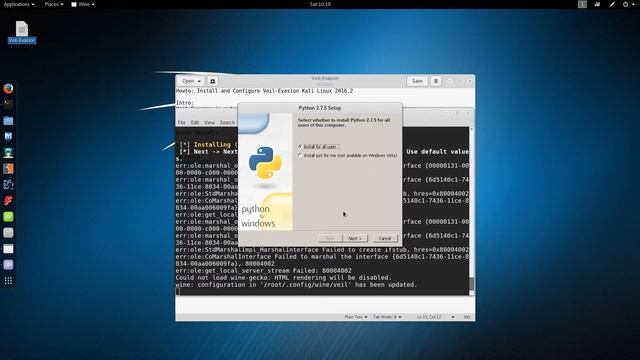This screenshot has width=640, height=360.
Task: Open the Places menu
Action: (x=53, y=4)
